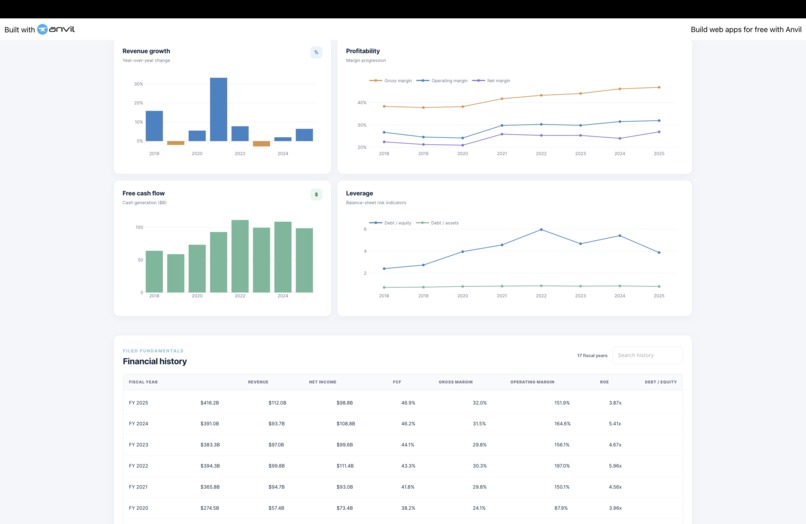Click the '151.9%' cell
Viewport: 806px width, 524px height.
(562, 403)
